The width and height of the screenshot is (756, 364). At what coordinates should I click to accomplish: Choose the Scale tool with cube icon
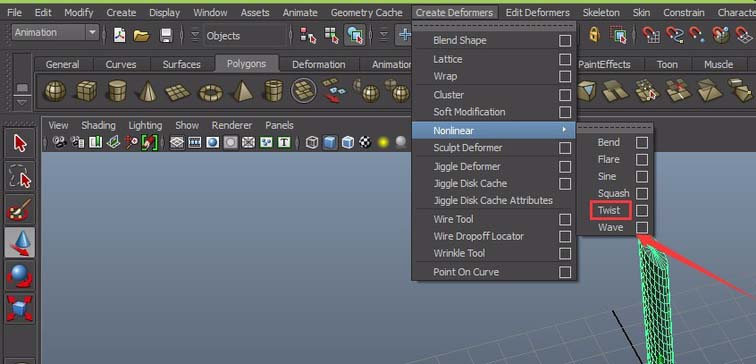[20, 309]
